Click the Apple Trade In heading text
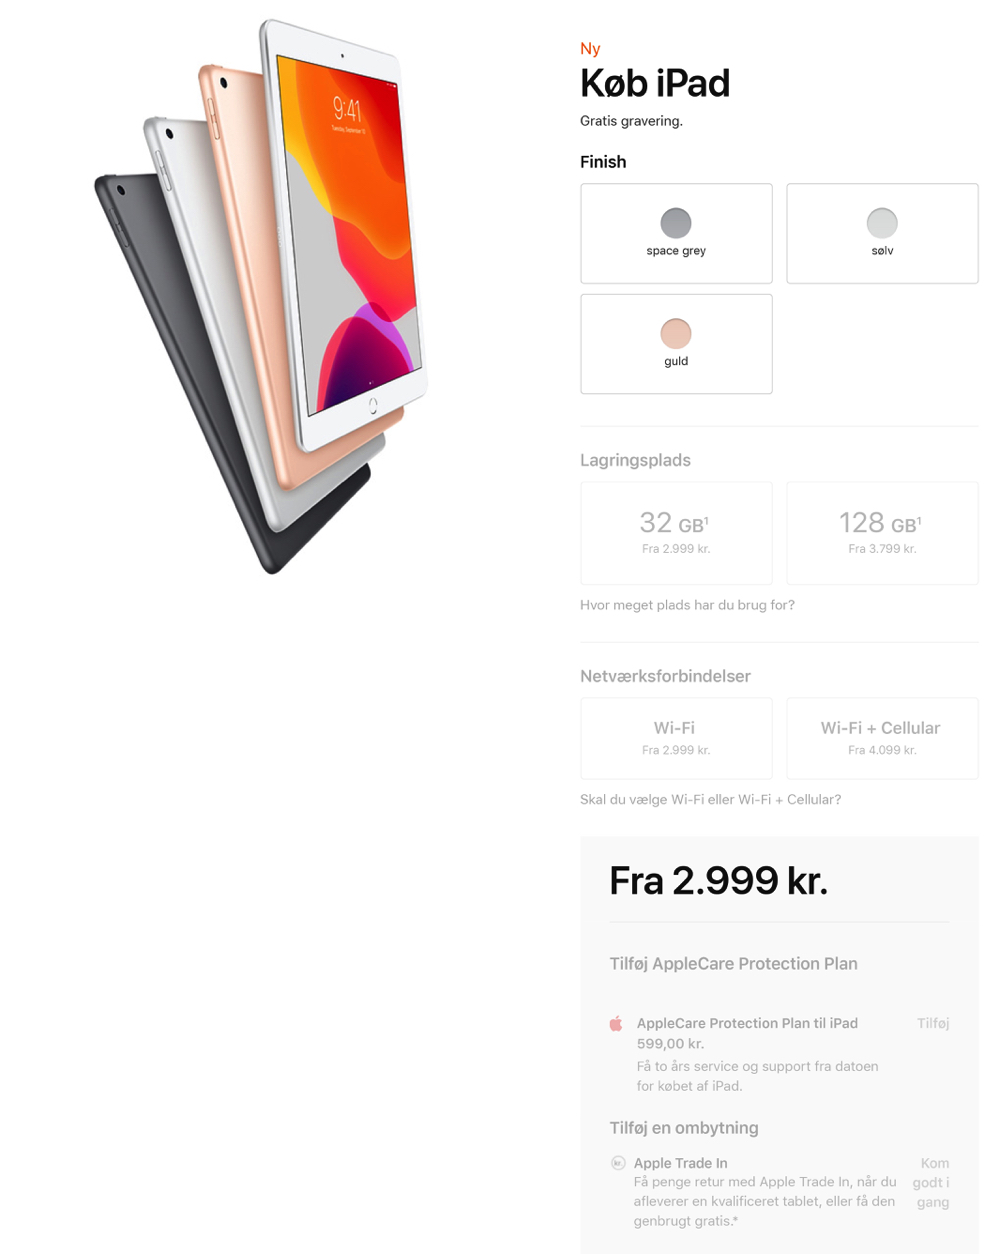Viewport: 1000px width, 1254px height. [x=680, y=1163]
